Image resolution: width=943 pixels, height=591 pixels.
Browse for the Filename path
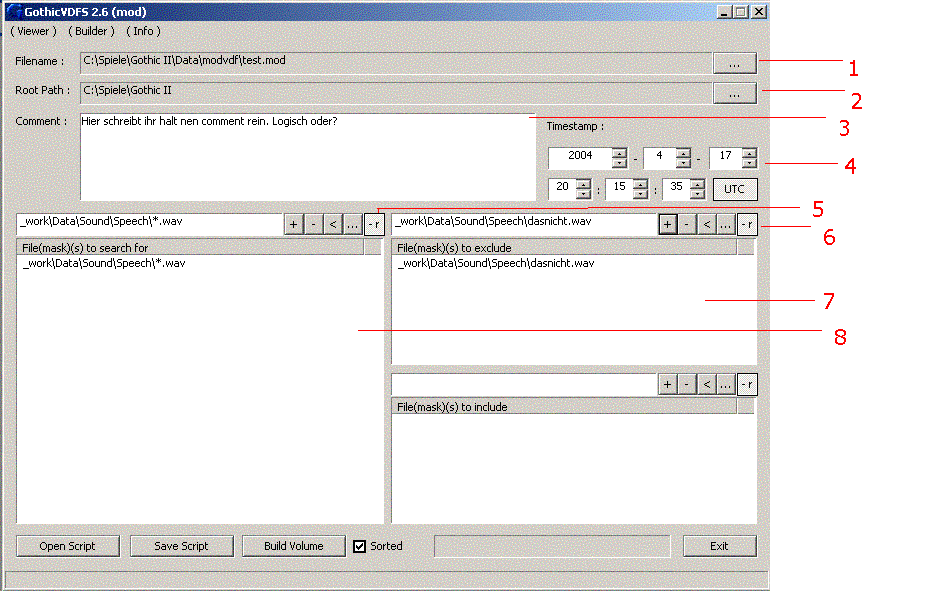point(734,63)
